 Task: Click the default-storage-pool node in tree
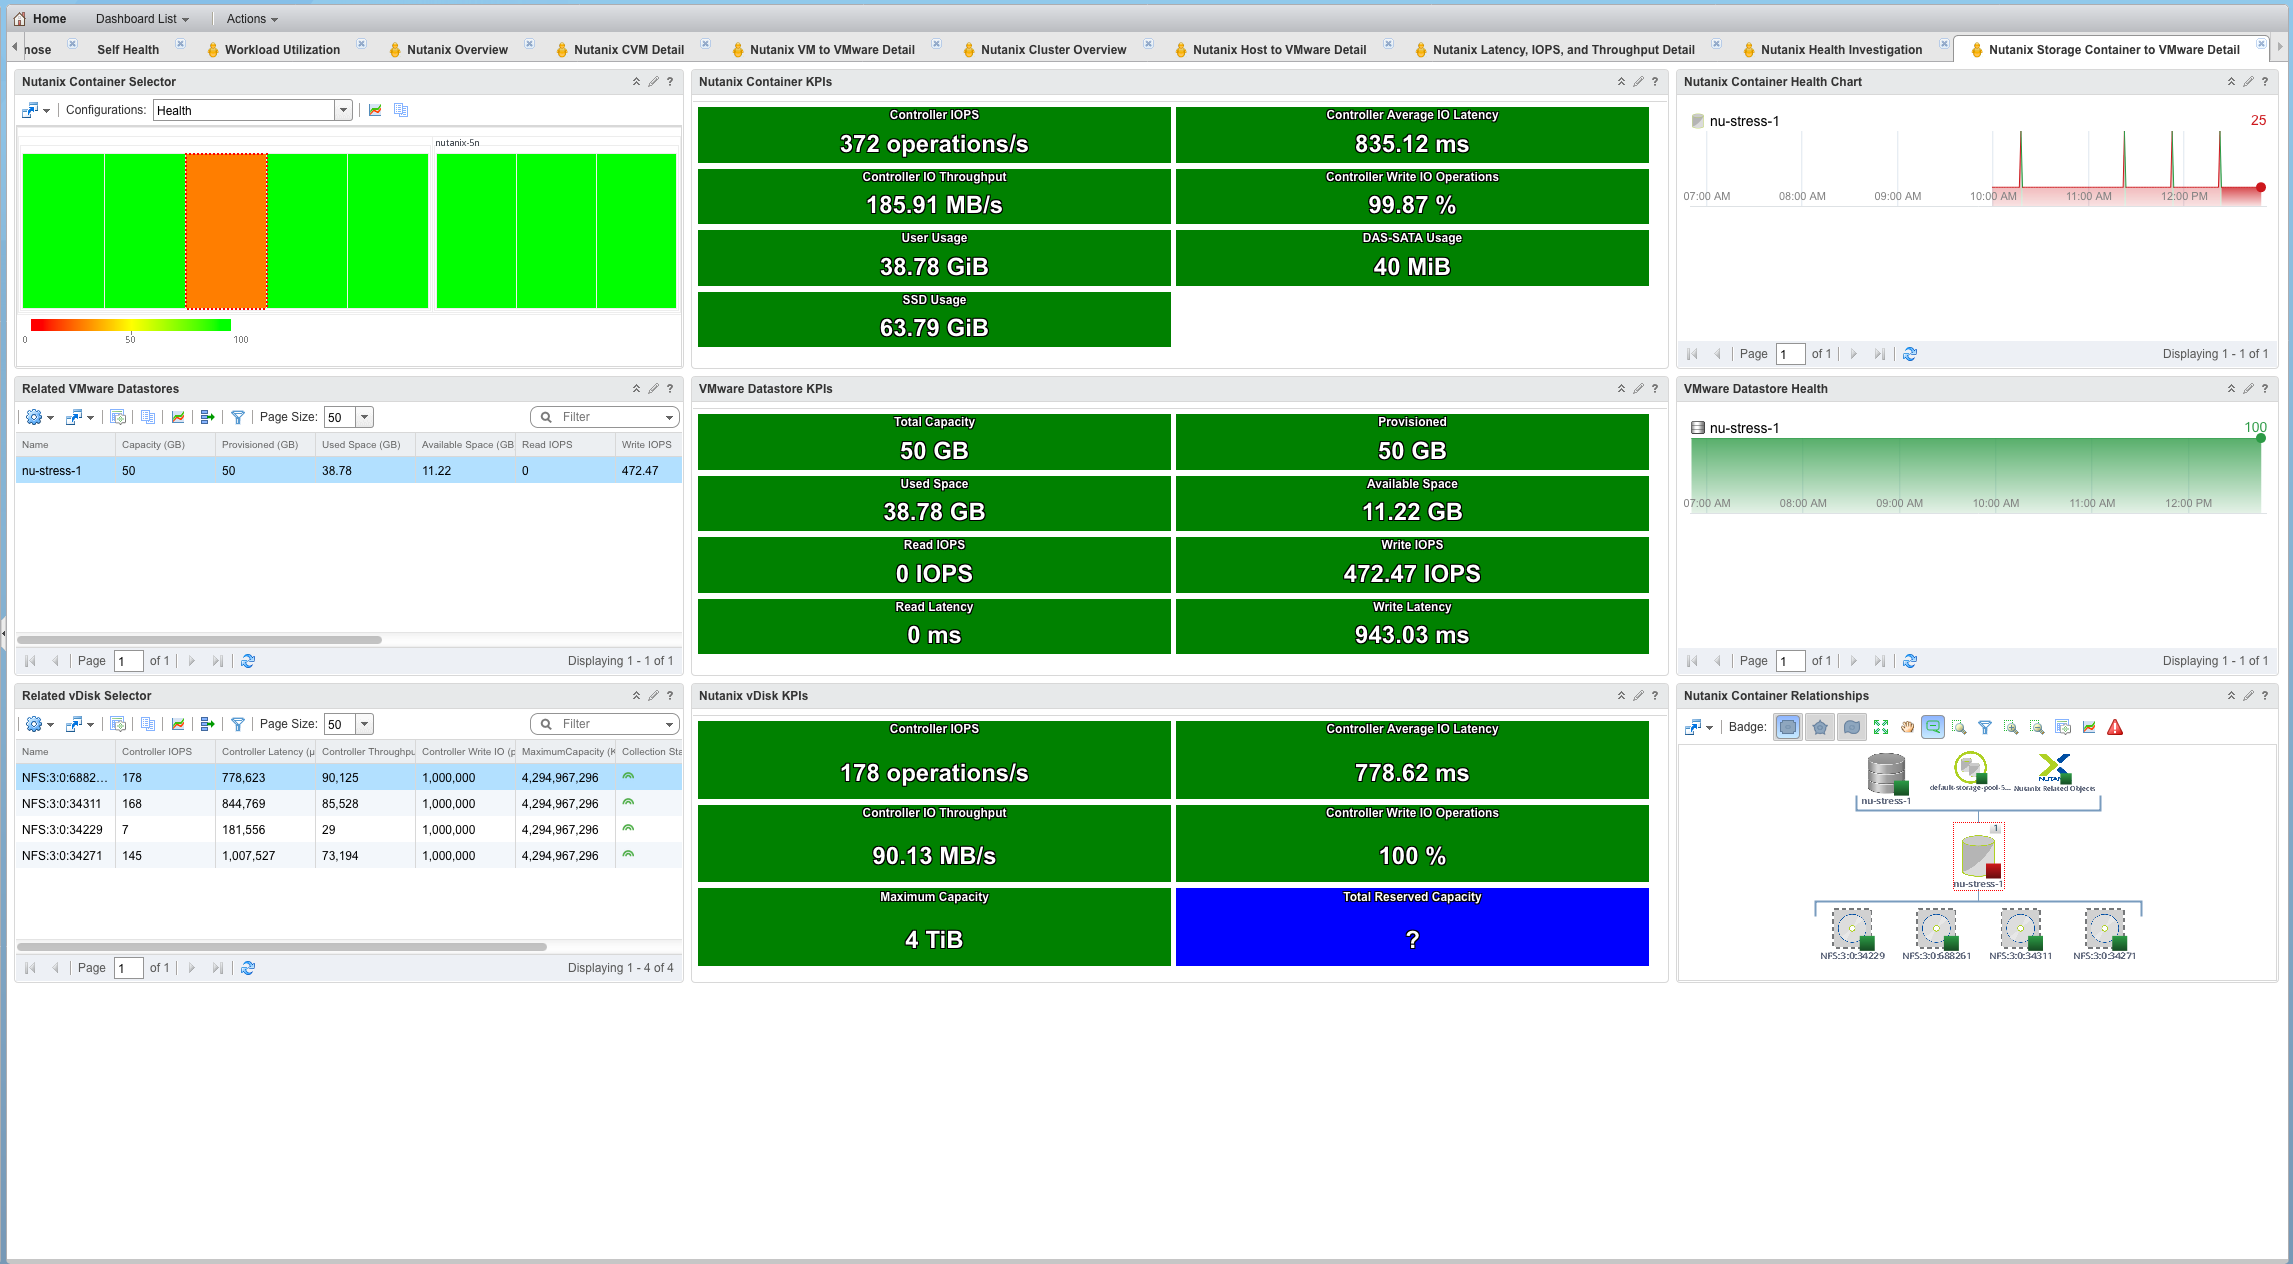(x=1970, y=772)
